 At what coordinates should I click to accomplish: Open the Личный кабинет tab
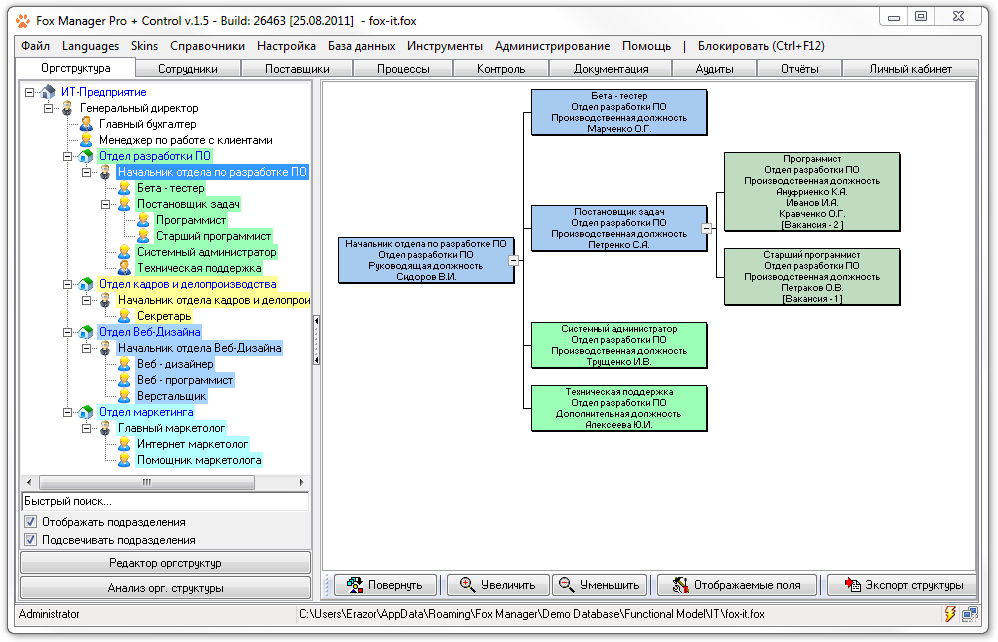pyautogui.click(x=911, y=69)
